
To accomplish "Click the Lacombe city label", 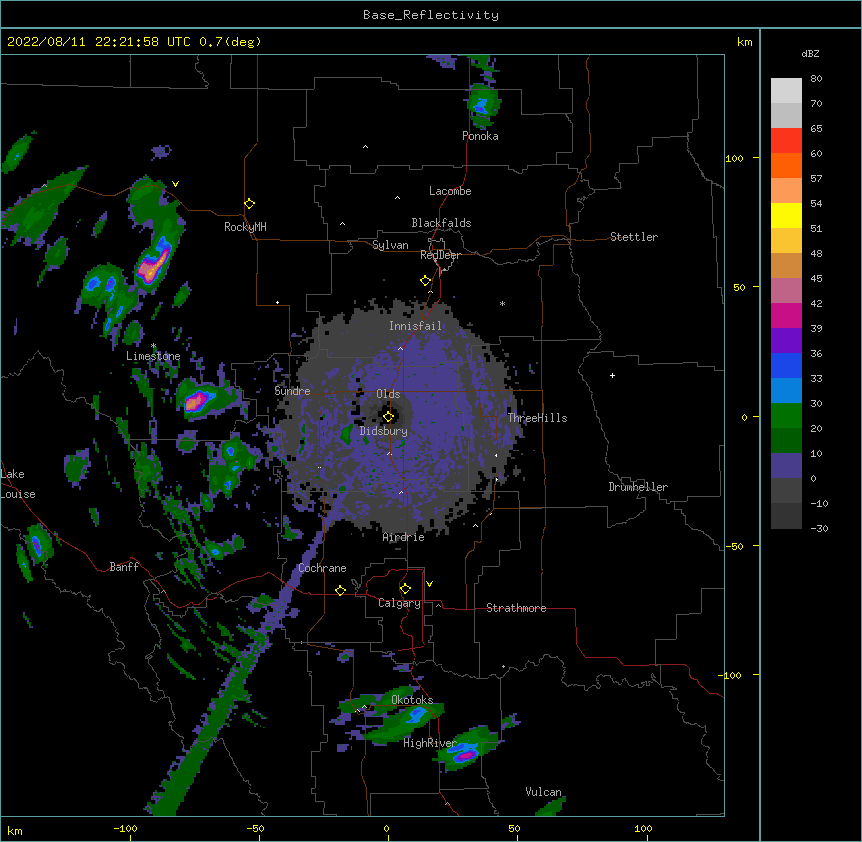I will [450, 191].
